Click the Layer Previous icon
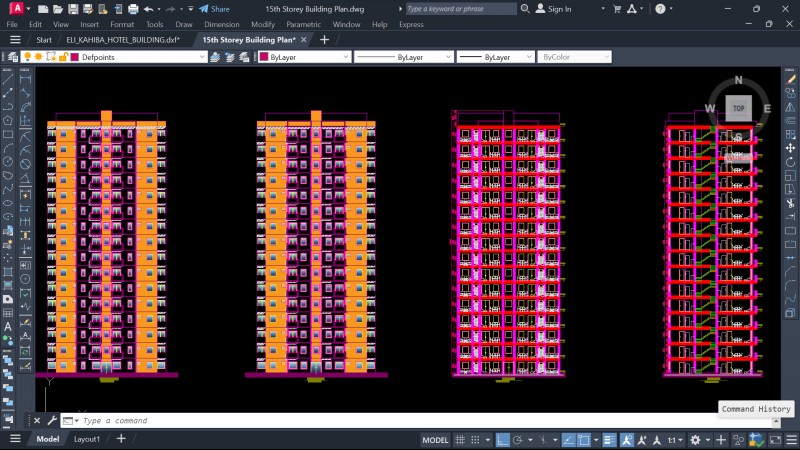This screenshot has height=450, width=800. point(230,57)
